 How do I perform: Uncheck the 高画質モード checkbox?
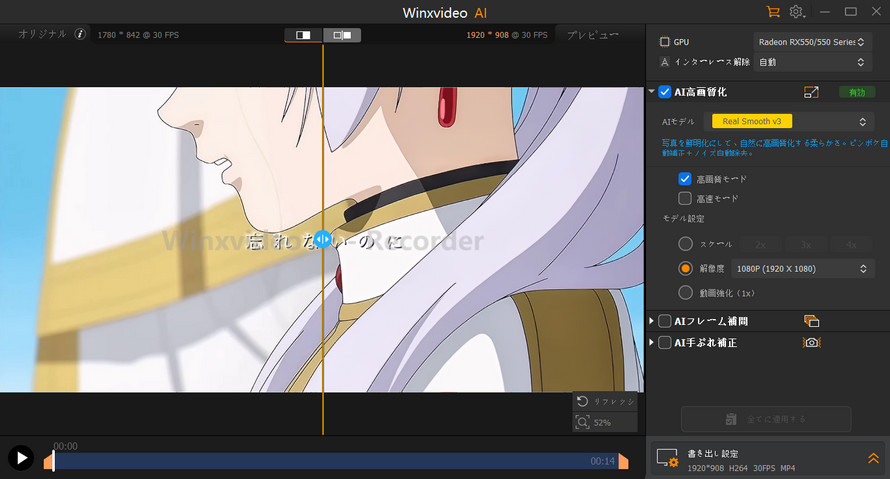pos(685,179)
